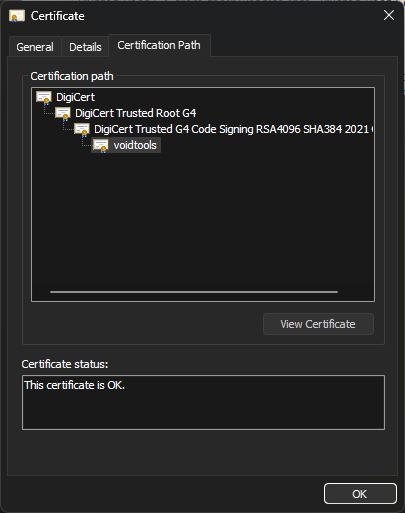Select the voidtools certificate entry

click(135, 145)
